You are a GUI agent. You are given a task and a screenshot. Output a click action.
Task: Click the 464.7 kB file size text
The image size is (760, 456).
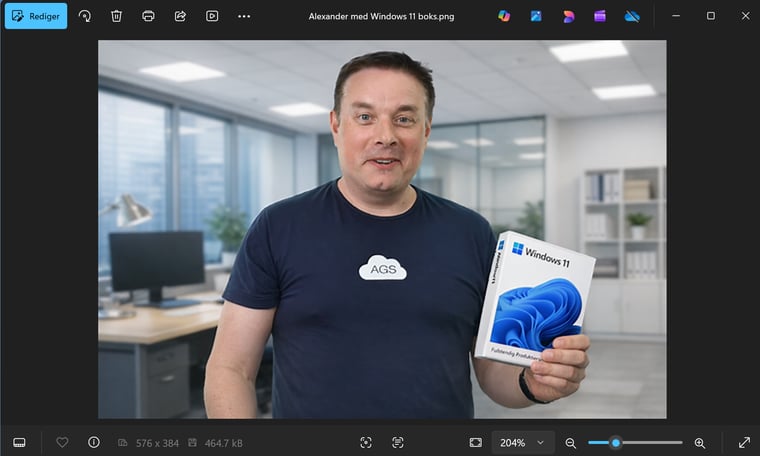tap(223, 443)
